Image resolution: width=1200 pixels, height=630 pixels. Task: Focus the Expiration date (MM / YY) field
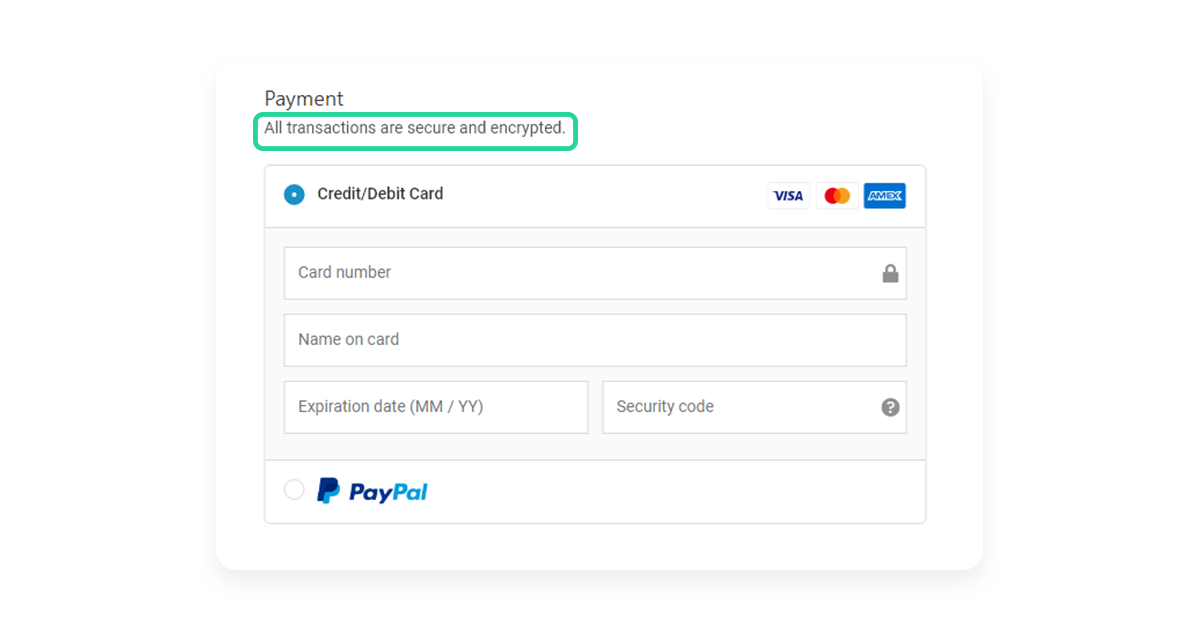coord(436,407)
